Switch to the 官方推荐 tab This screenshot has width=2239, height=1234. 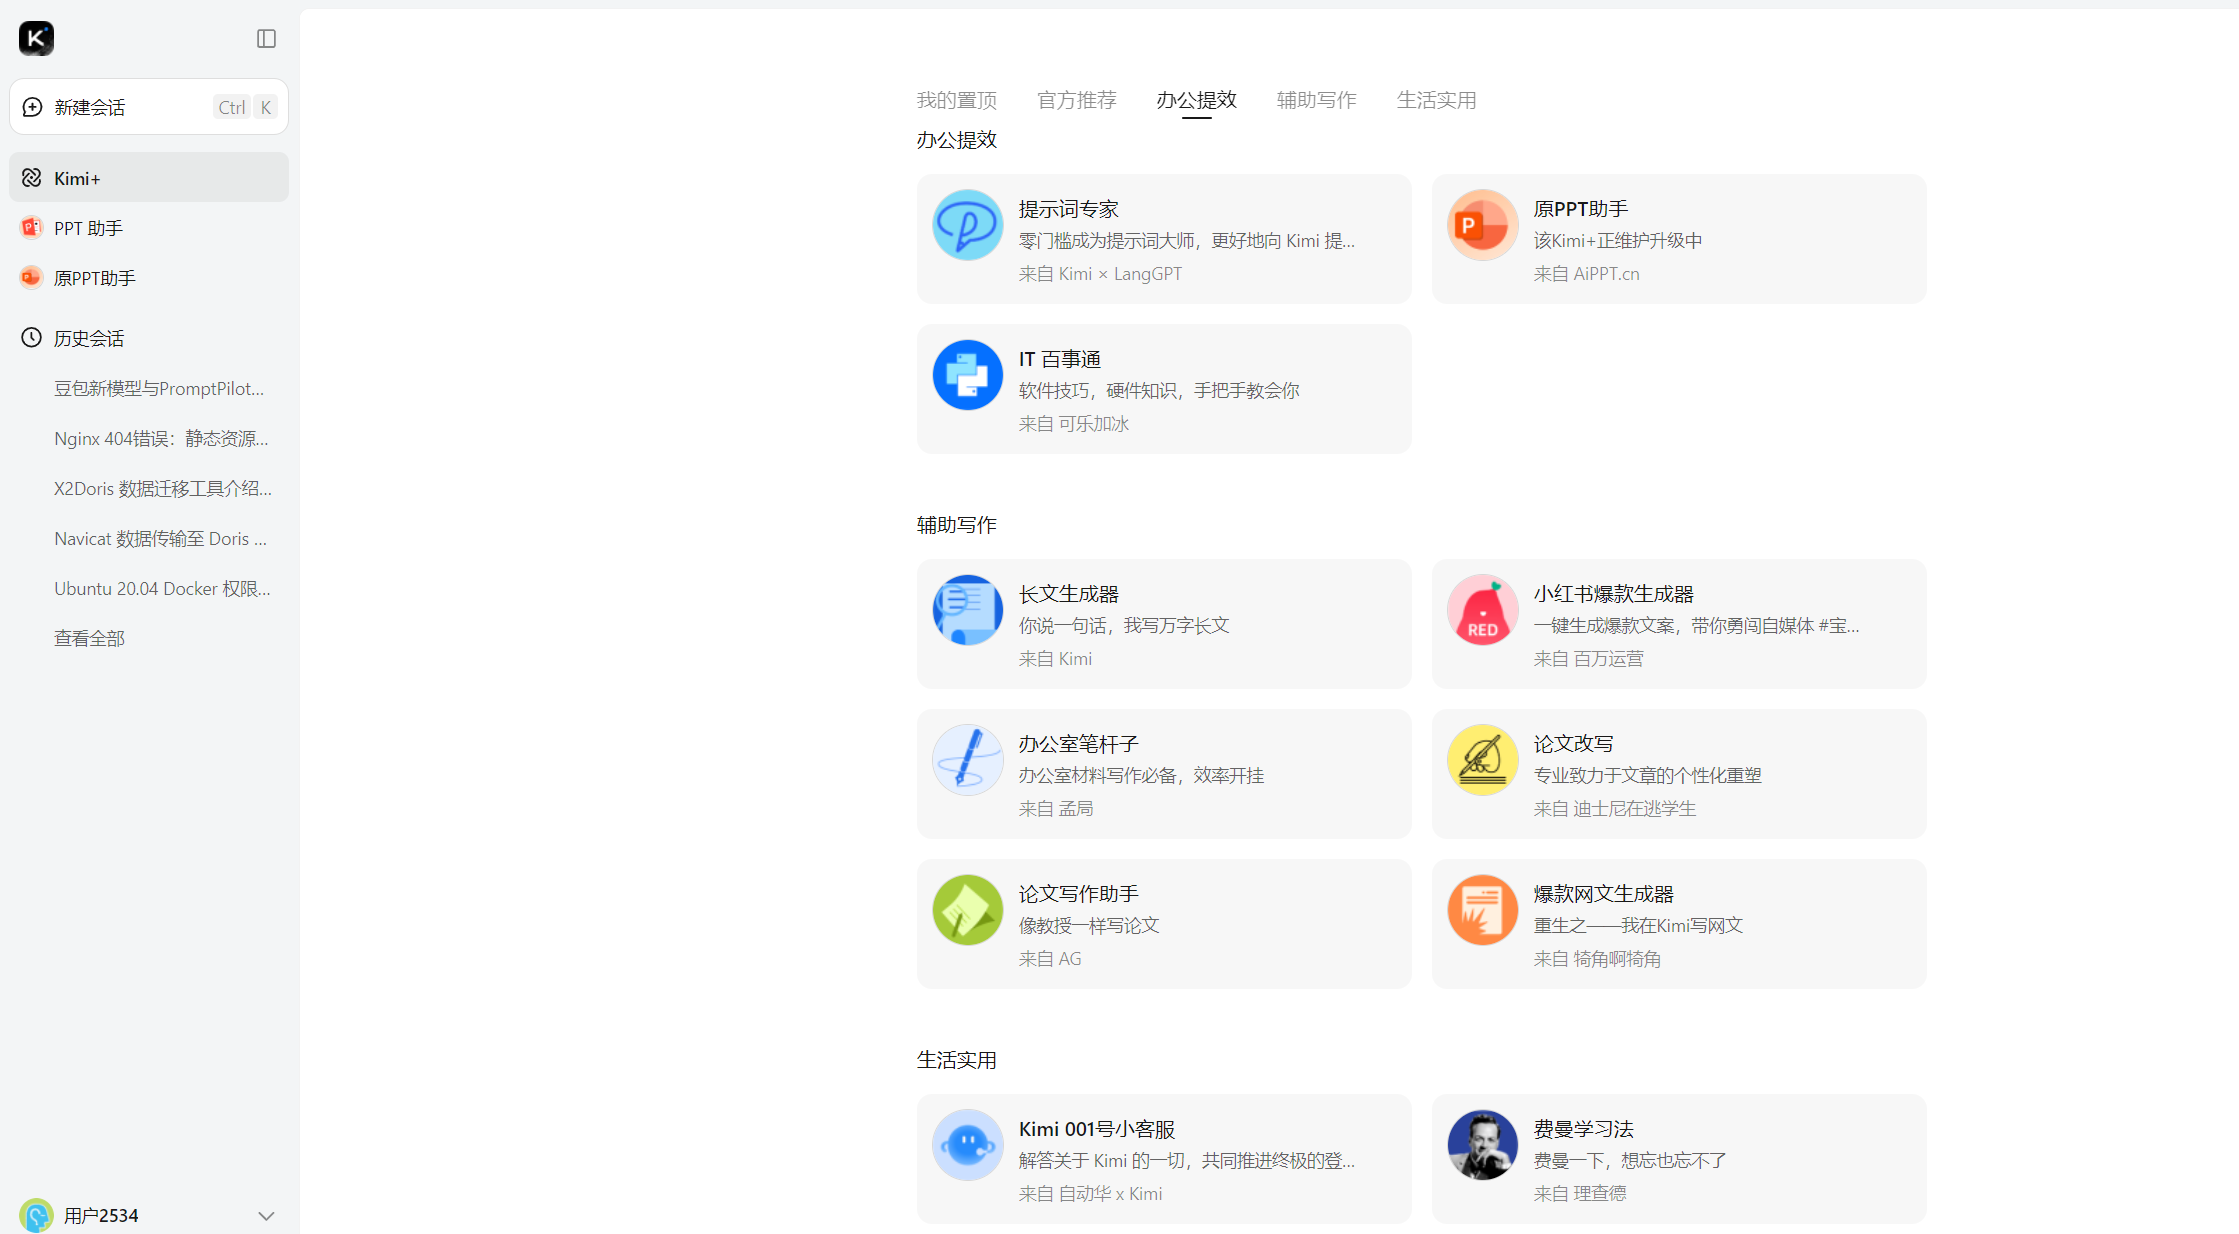click(1076, 100)
